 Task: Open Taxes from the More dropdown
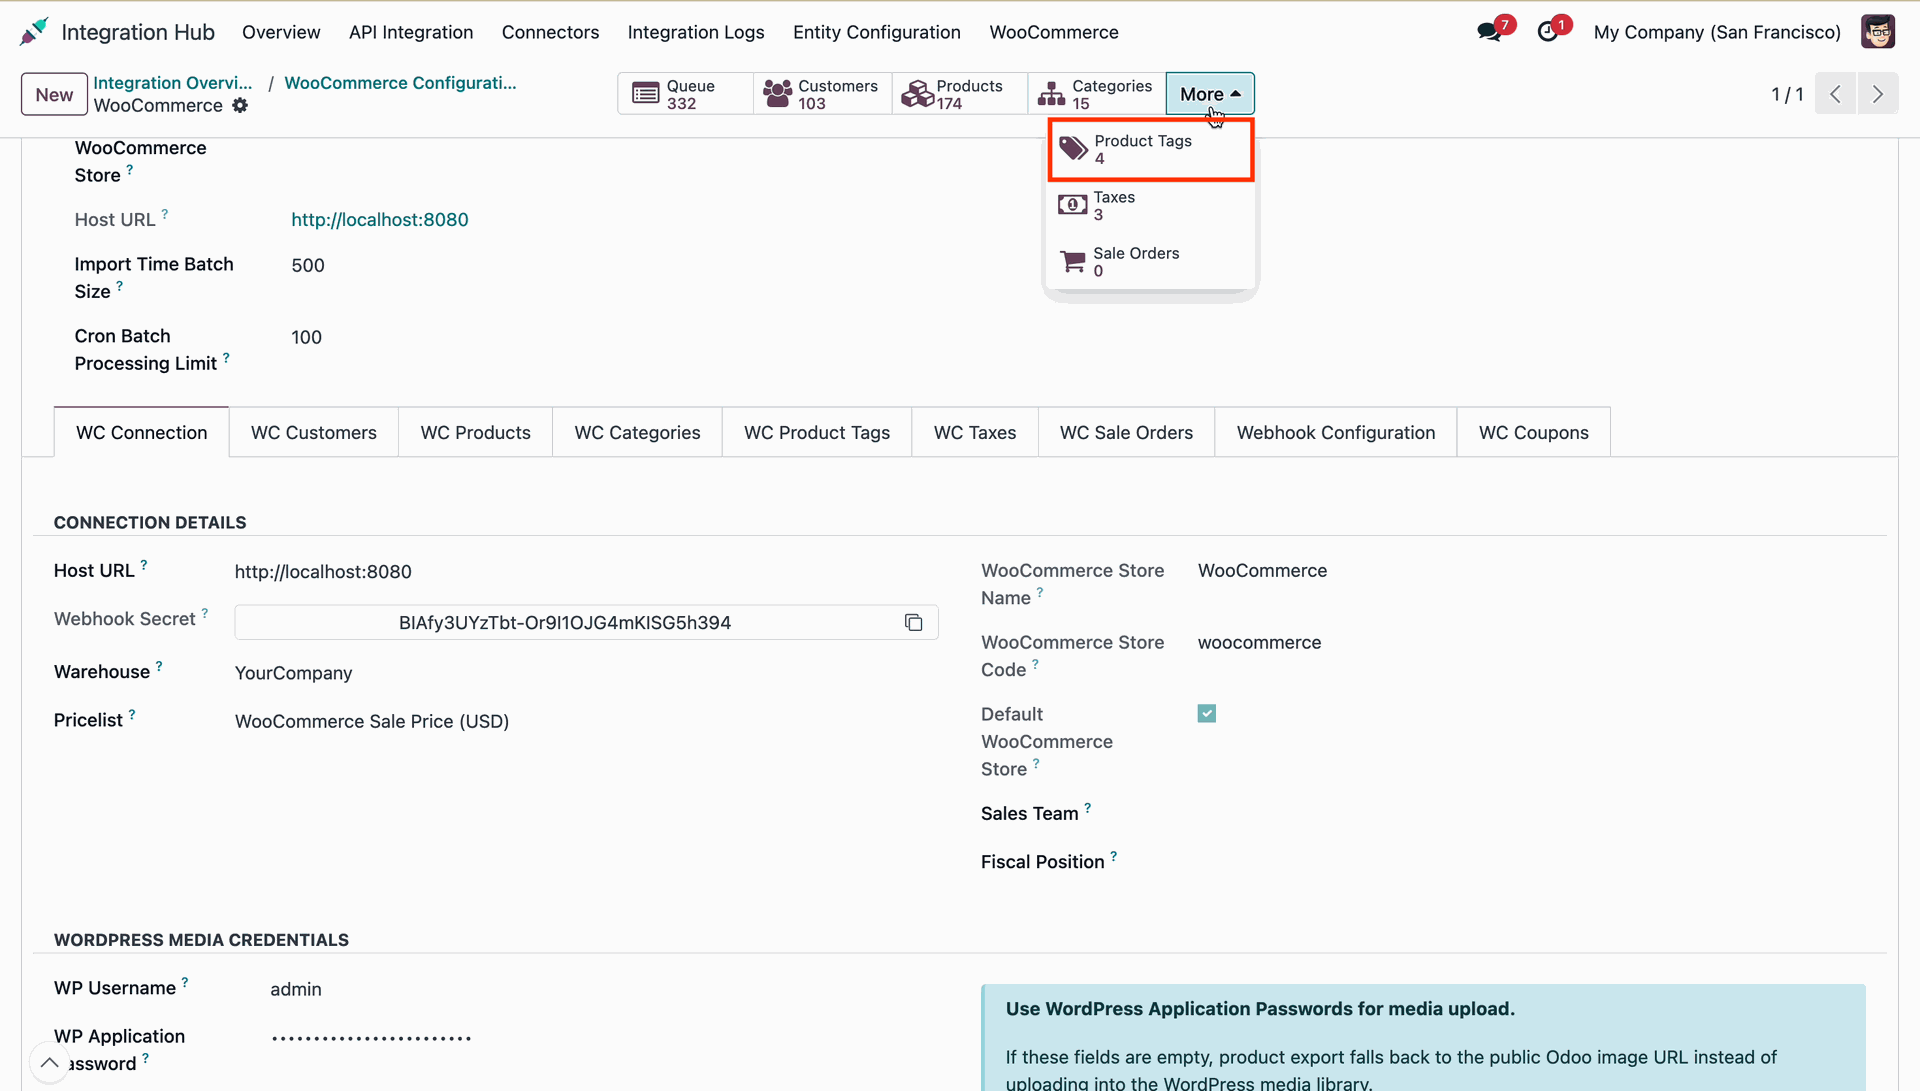[x=1150, y=206]
